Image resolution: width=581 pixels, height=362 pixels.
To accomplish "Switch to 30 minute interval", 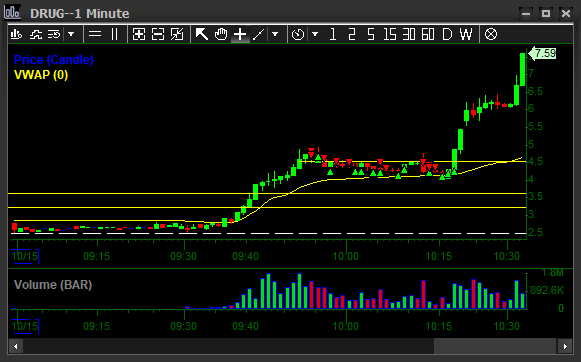I will [x=409, y=34].
